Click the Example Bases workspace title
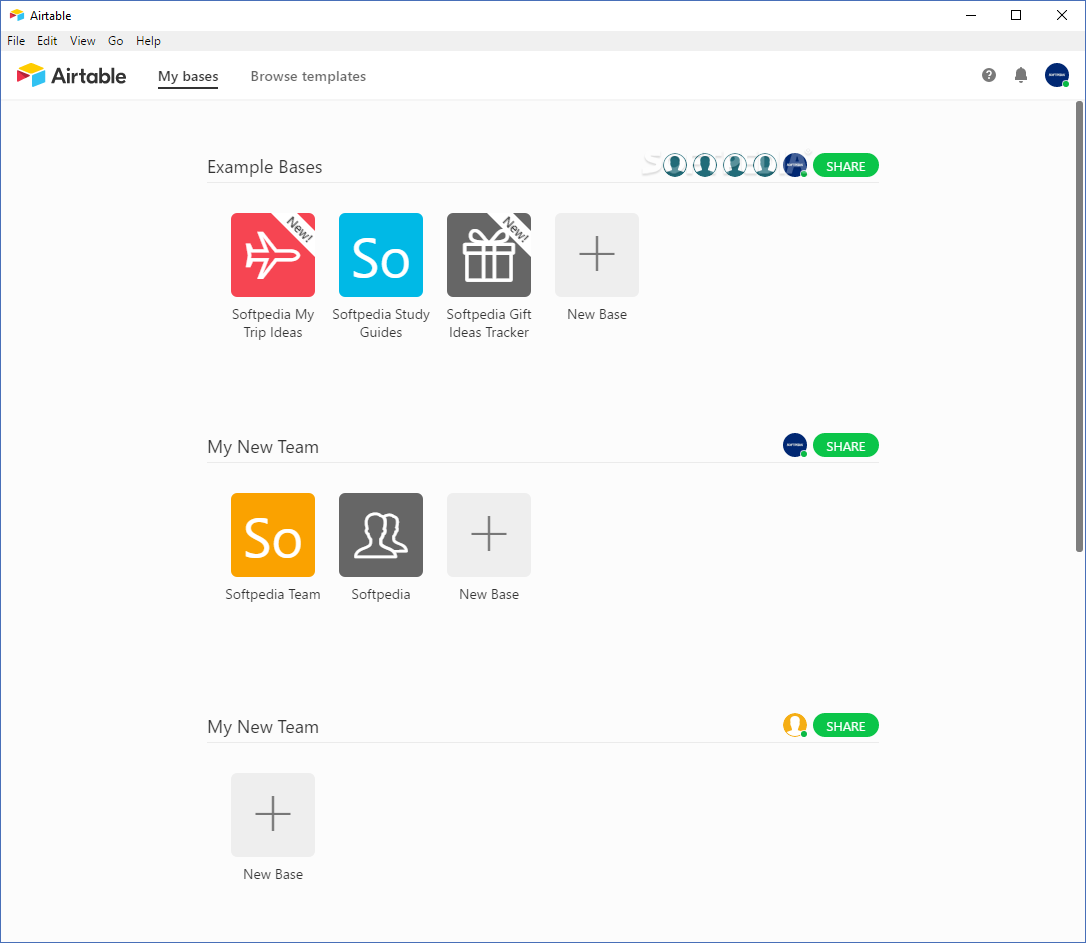The height and width of the screenshot is (943, 1086). click(x=265, y=167)
